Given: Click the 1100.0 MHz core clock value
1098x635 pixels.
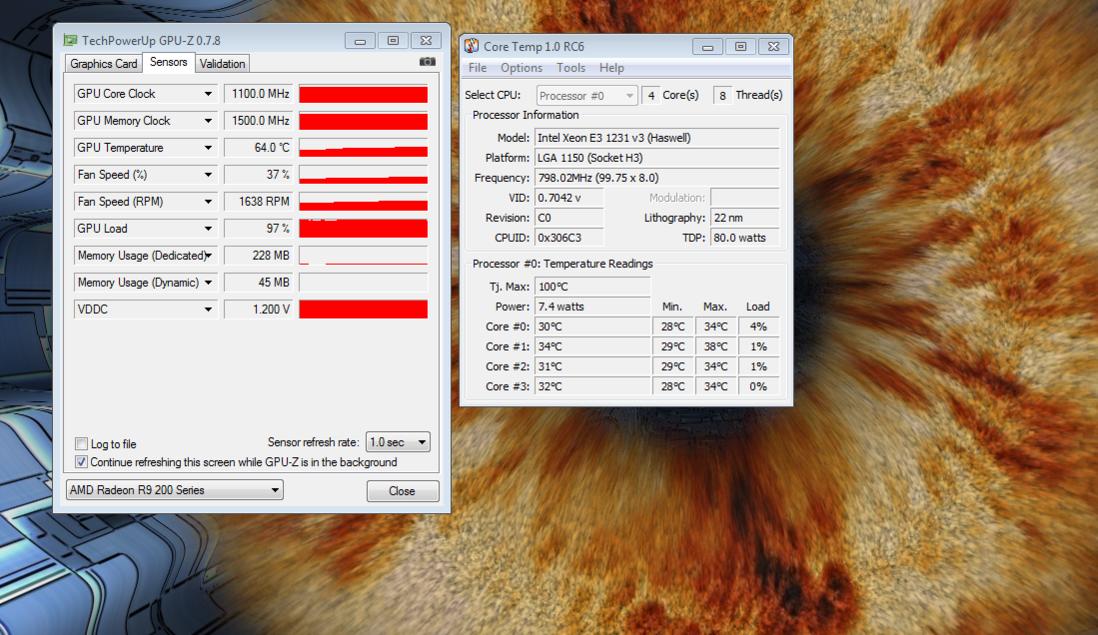Looking at the screenshot, I should pos(258,94).
